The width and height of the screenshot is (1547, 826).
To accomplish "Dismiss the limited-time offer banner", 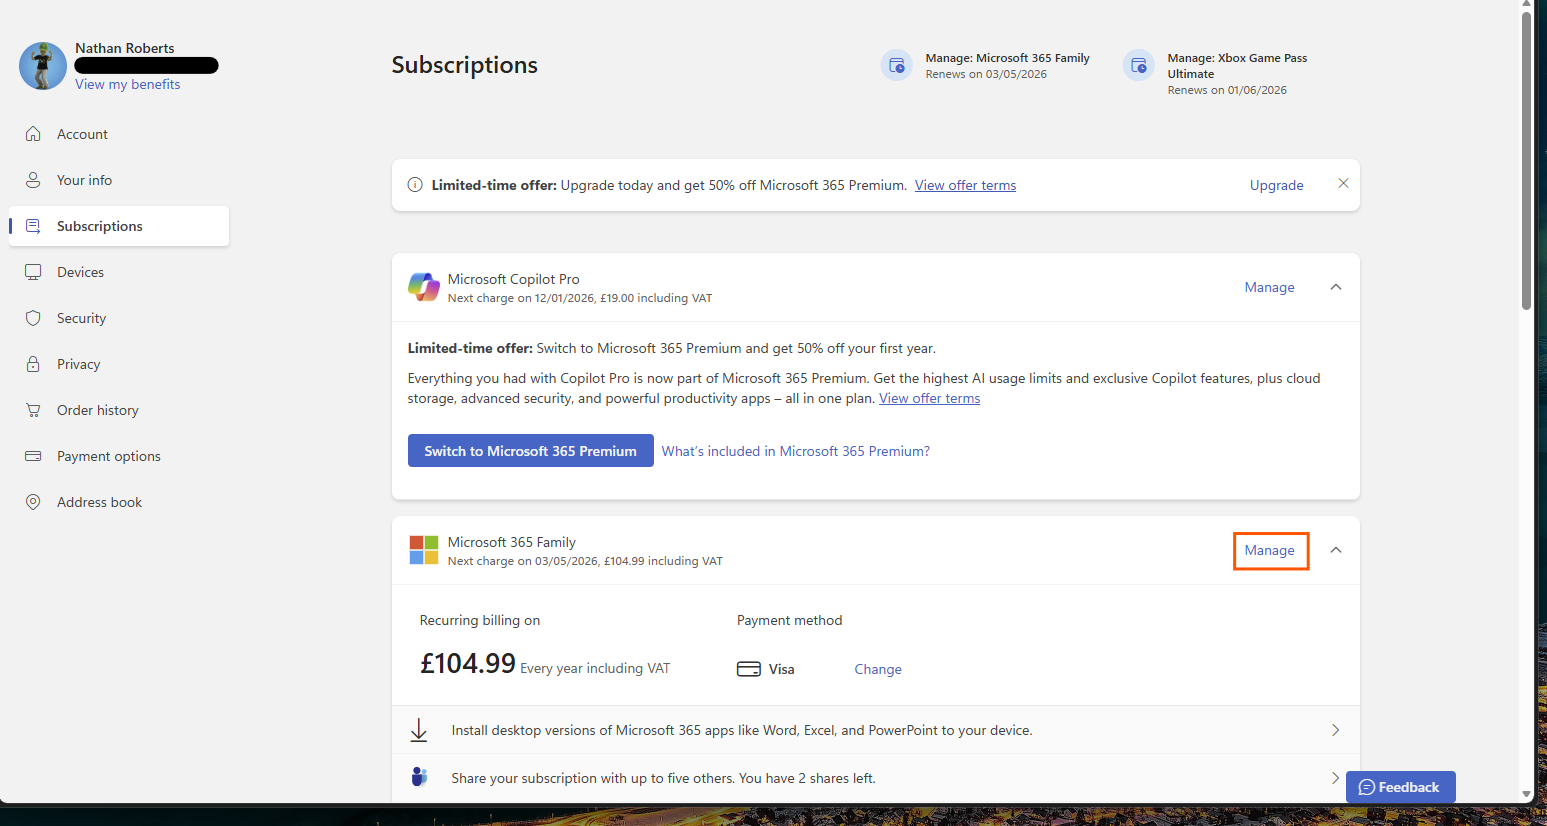I will 1343,183.
